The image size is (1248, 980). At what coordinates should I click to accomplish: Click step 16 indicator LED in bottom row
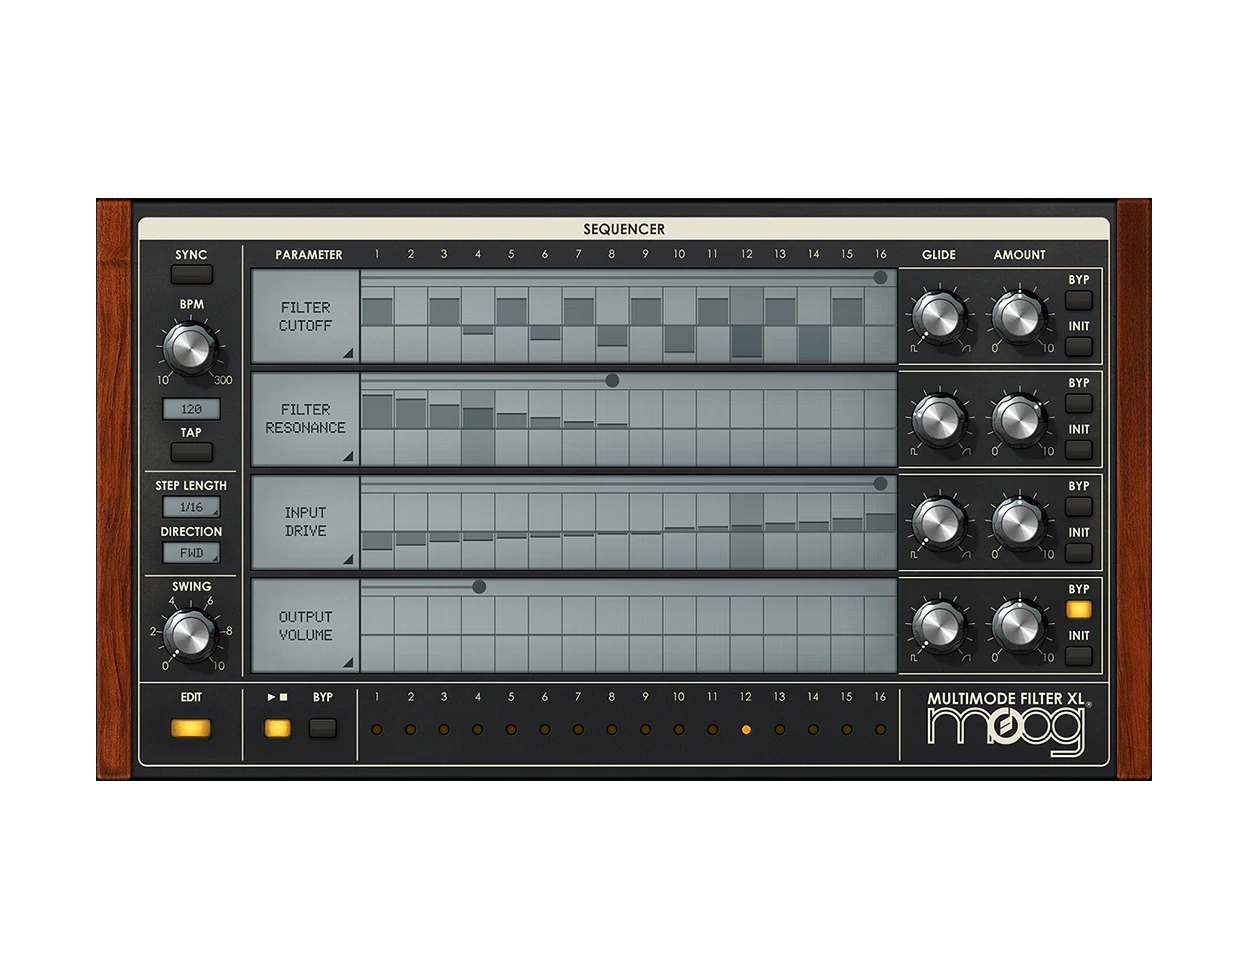tap(880, 729)
